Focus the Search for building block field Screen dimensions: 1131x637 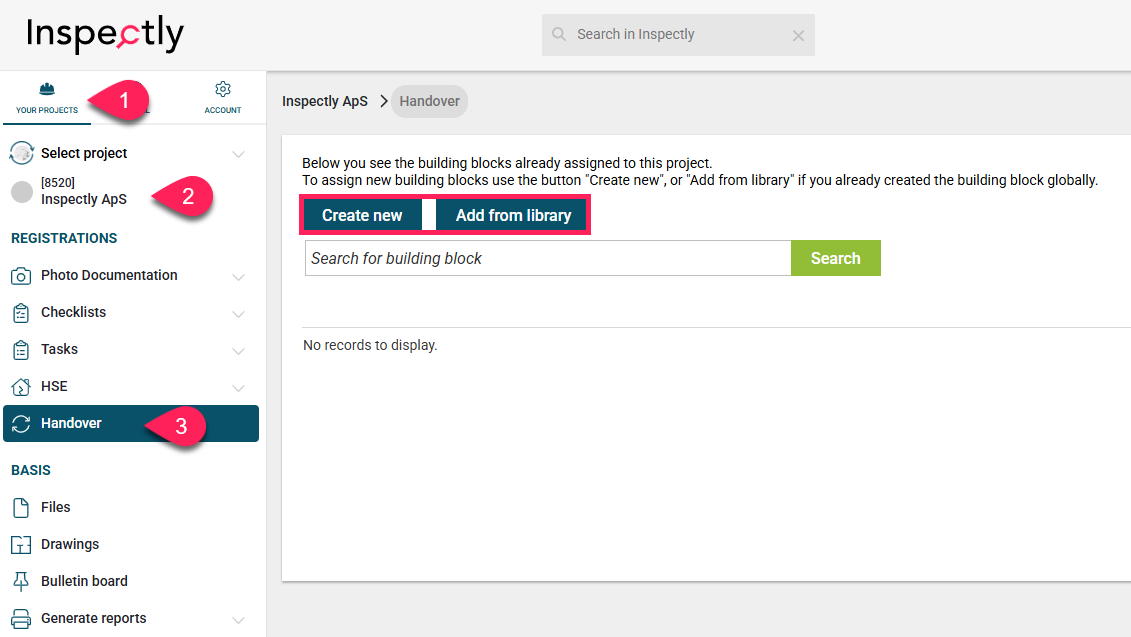click(x=548, y=258)
